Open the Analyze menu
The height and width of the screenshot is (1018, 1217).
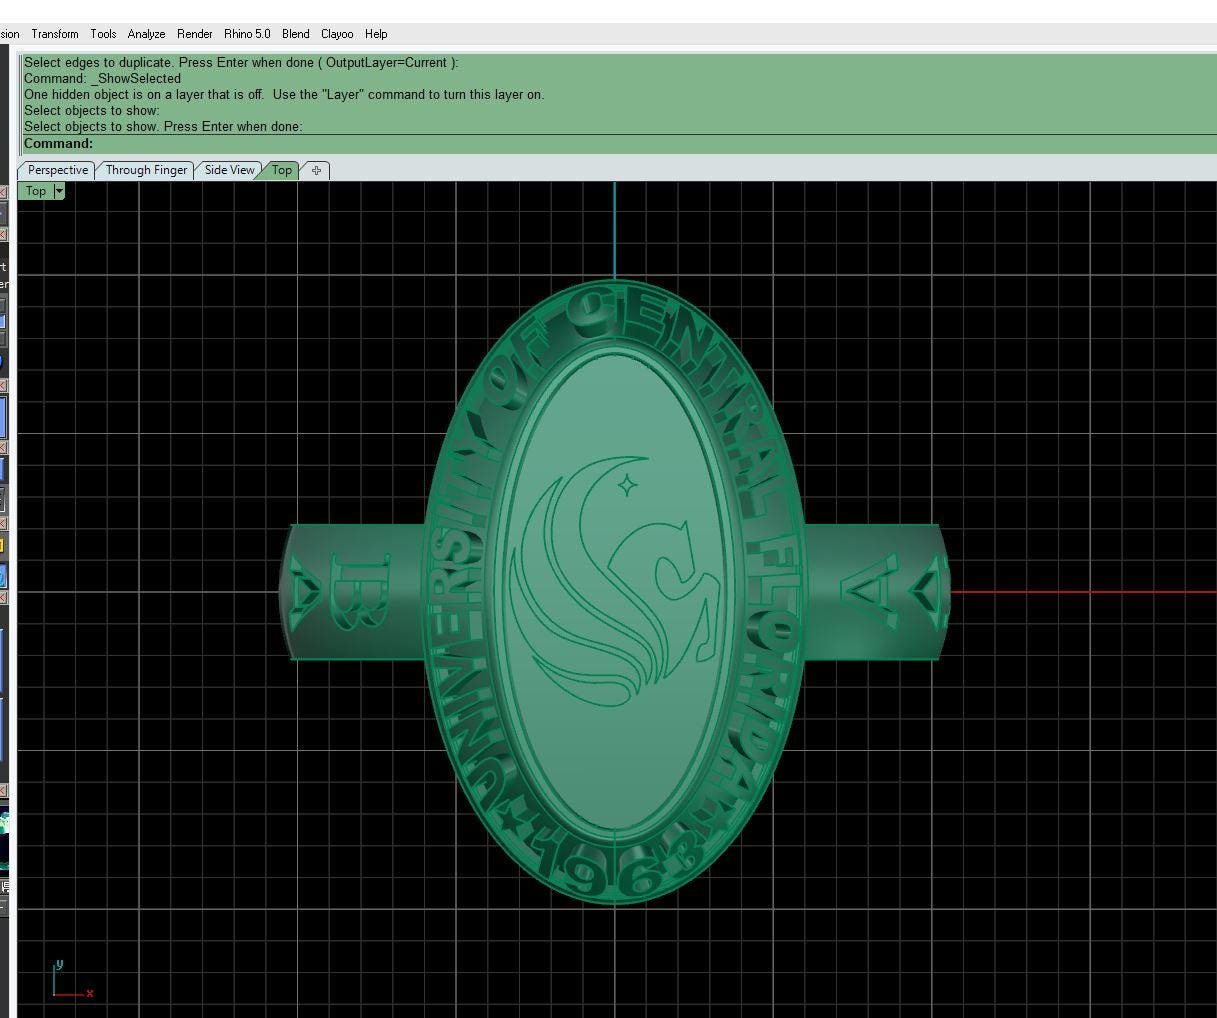[146, 34]
